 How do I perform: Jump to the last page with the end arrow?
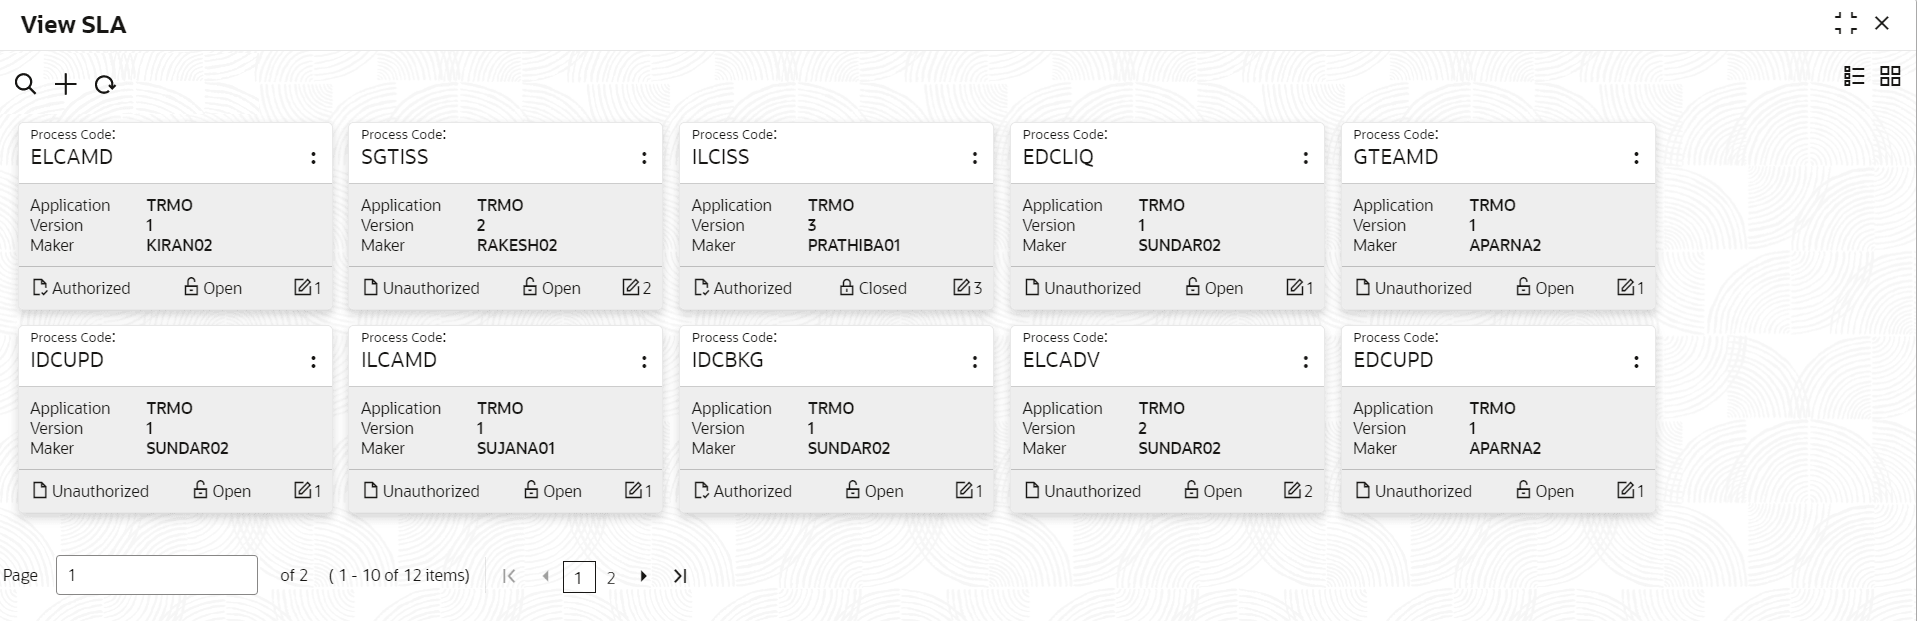click(680, 576)
